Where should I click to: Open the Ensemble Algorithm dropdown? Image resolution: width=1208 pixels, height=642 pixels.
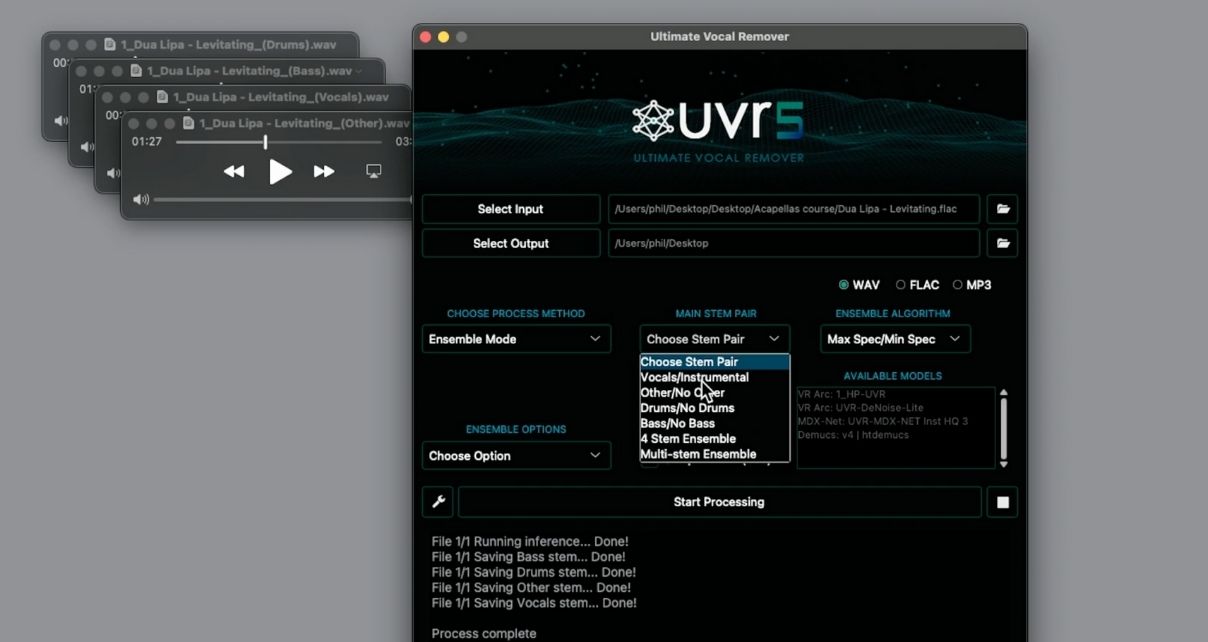coord(895,339)
